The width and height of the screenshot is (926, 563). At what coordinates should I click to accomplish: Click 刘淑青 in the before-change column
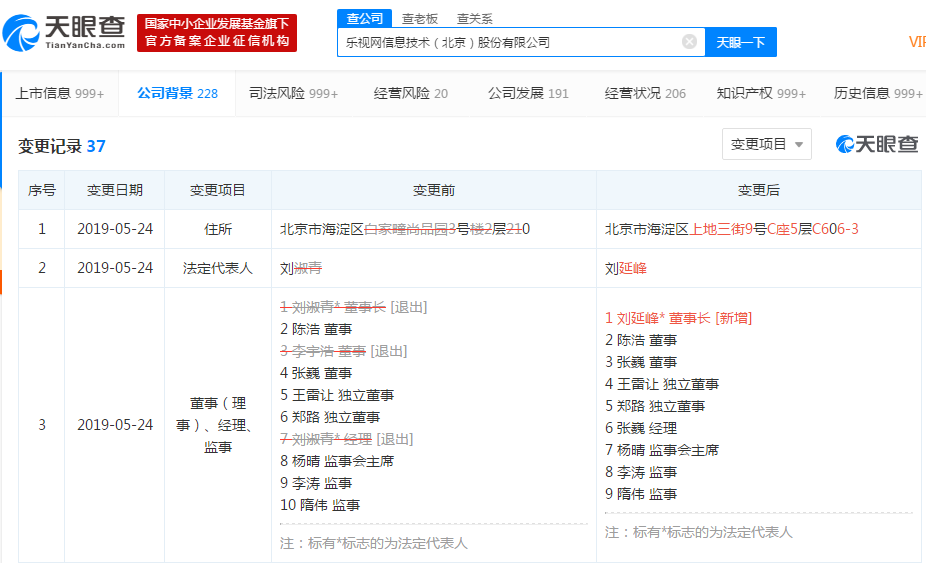301,268
